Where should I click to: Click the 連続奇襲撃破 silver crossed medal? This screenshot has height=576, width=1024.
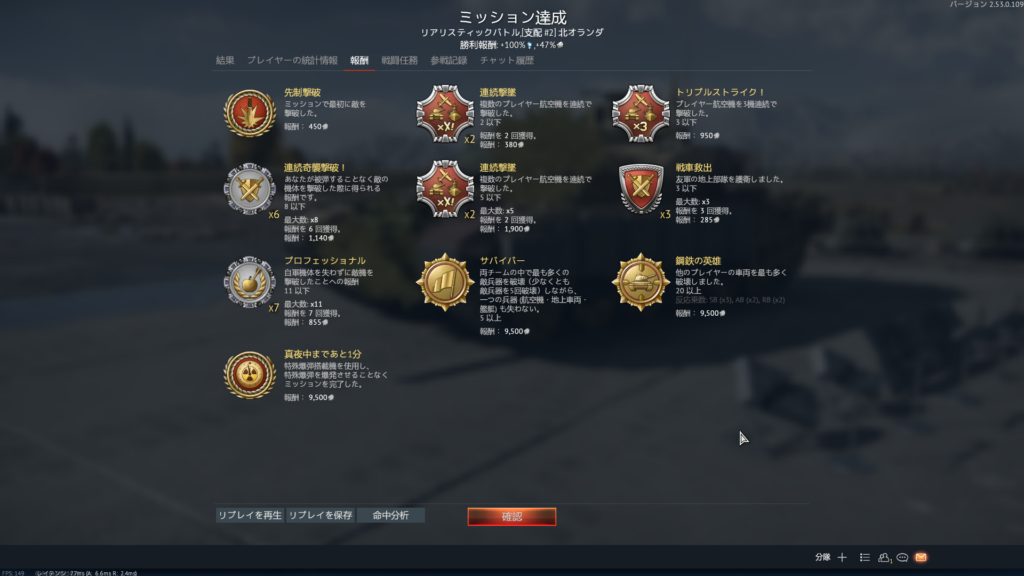coord(249,189)
